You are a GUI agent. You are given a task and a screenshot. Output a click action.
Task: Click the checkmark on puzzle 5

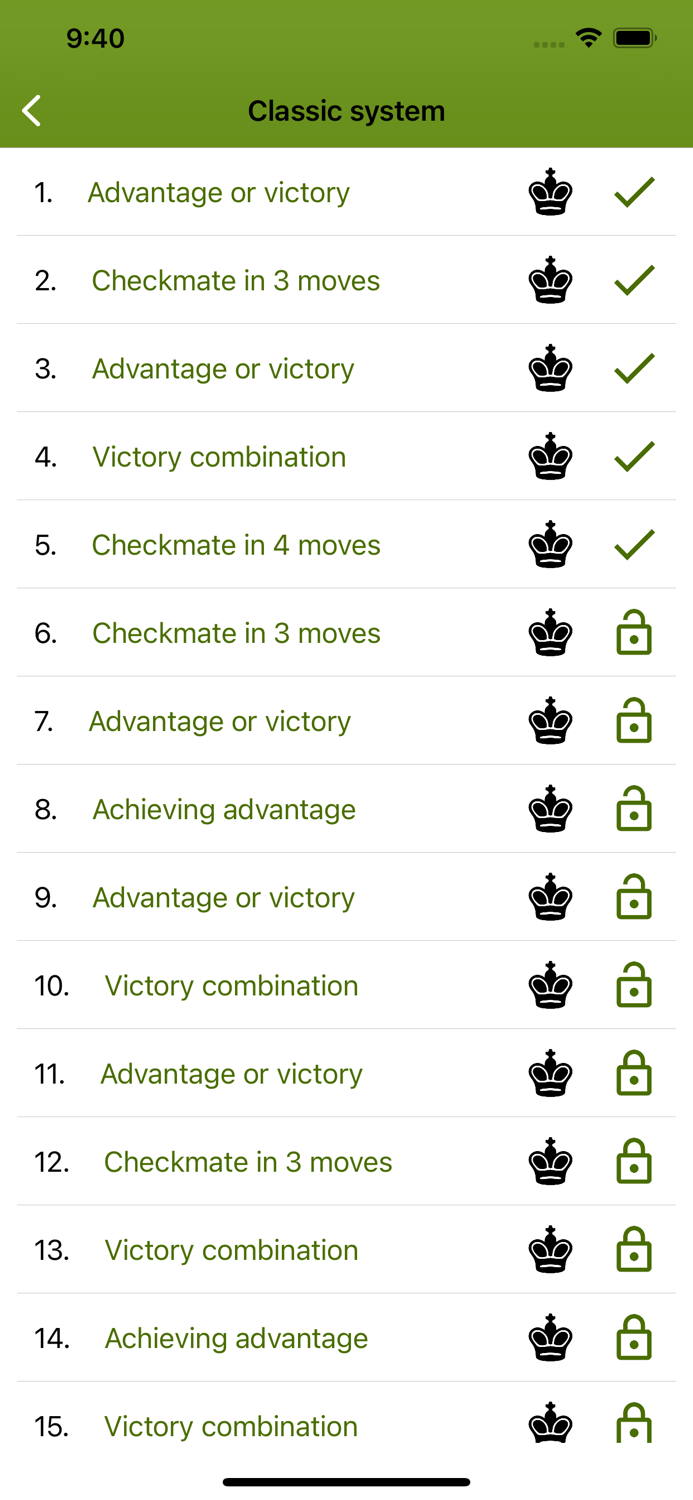coord(634,545)
